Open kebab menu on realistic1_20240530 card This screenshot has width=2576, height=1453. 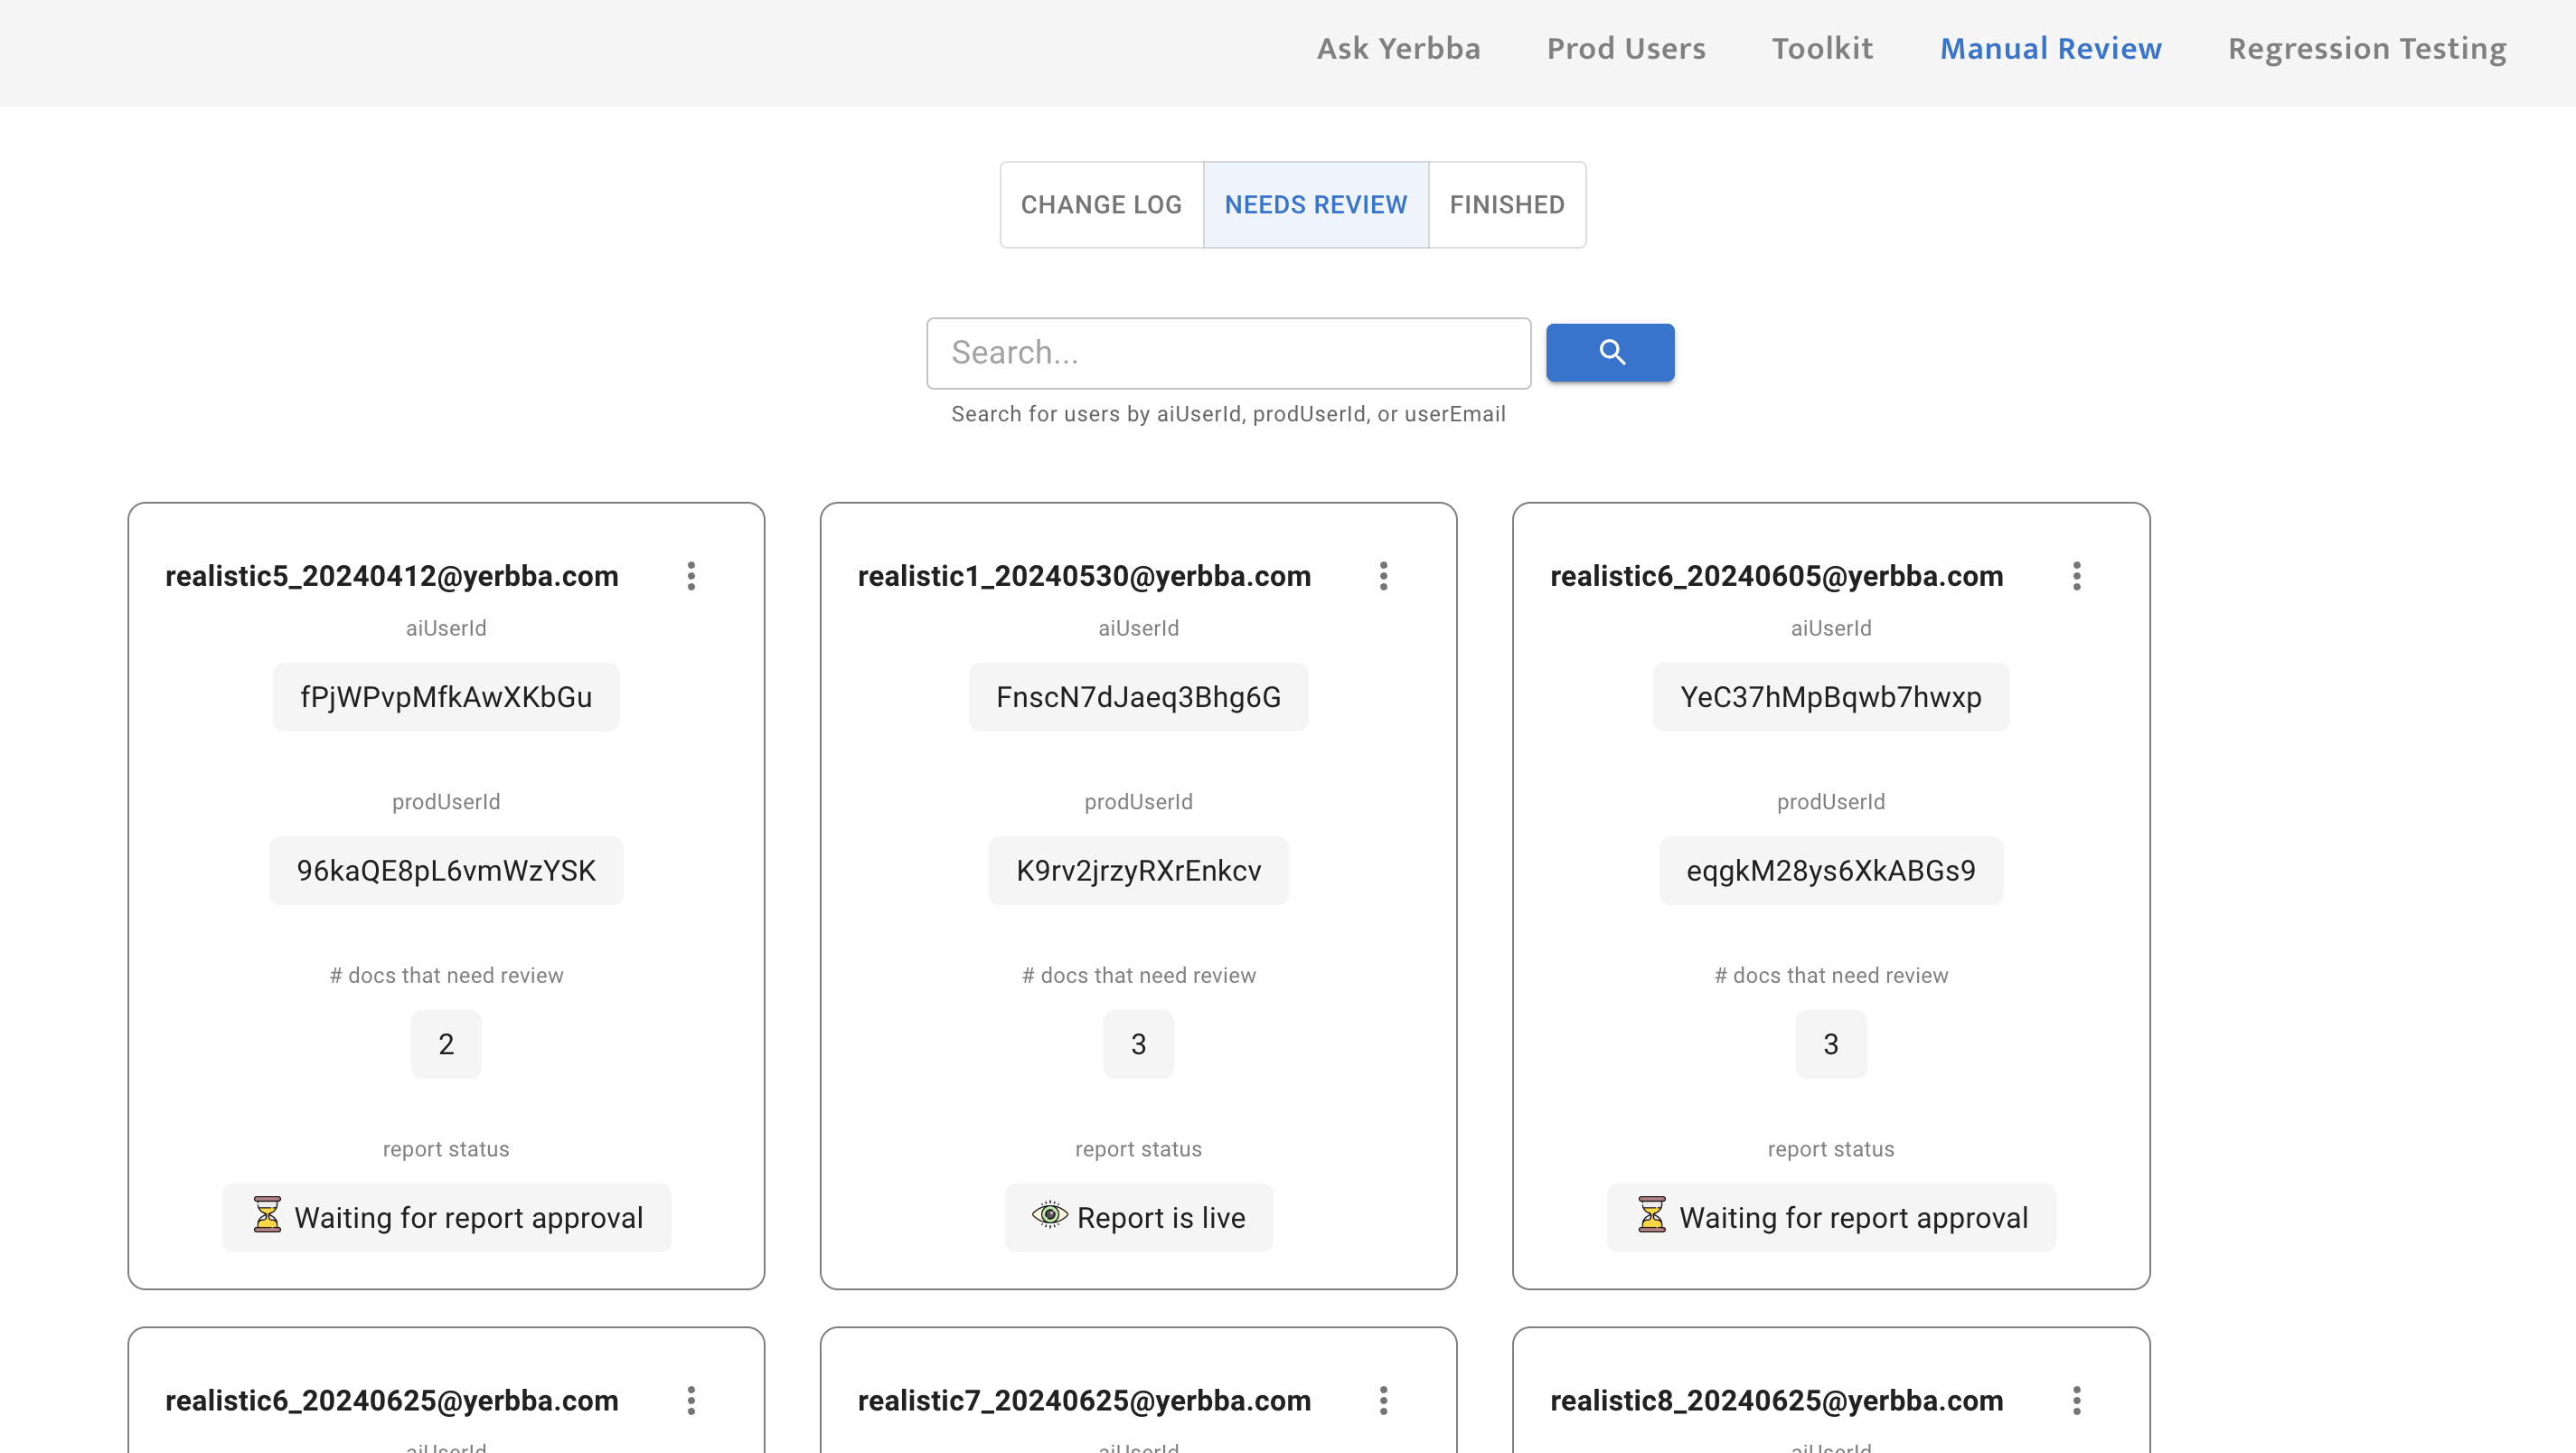(x=1383, y=576)
